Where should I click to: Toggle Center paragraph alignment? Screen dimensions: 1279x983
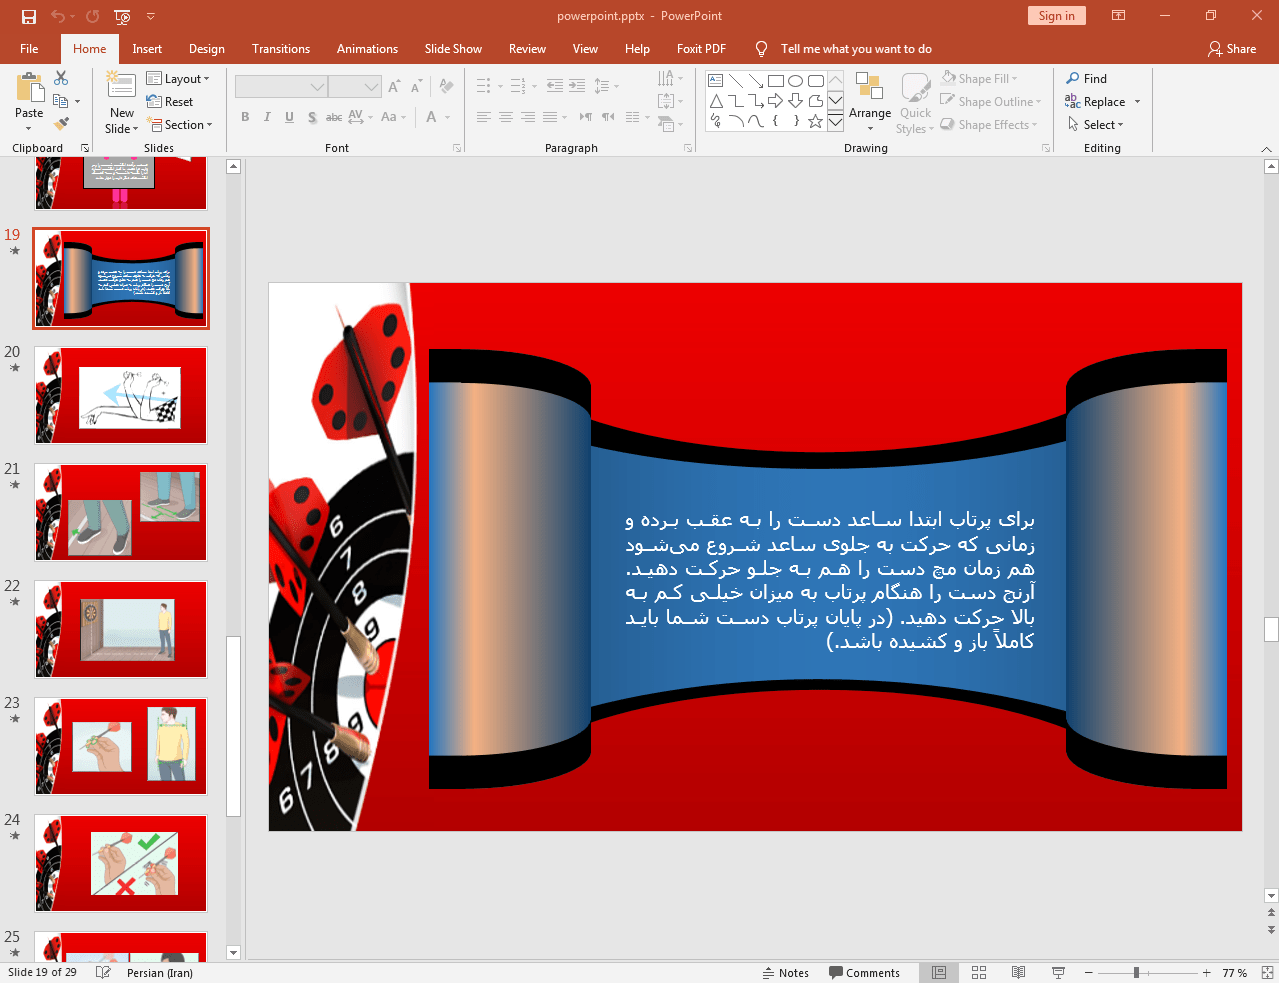505,117
